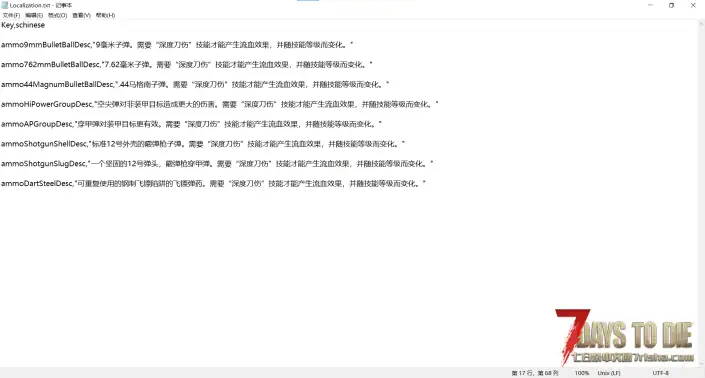
Task: Click the 100% zoom level in status bar
Action: (x=581, y=373)
